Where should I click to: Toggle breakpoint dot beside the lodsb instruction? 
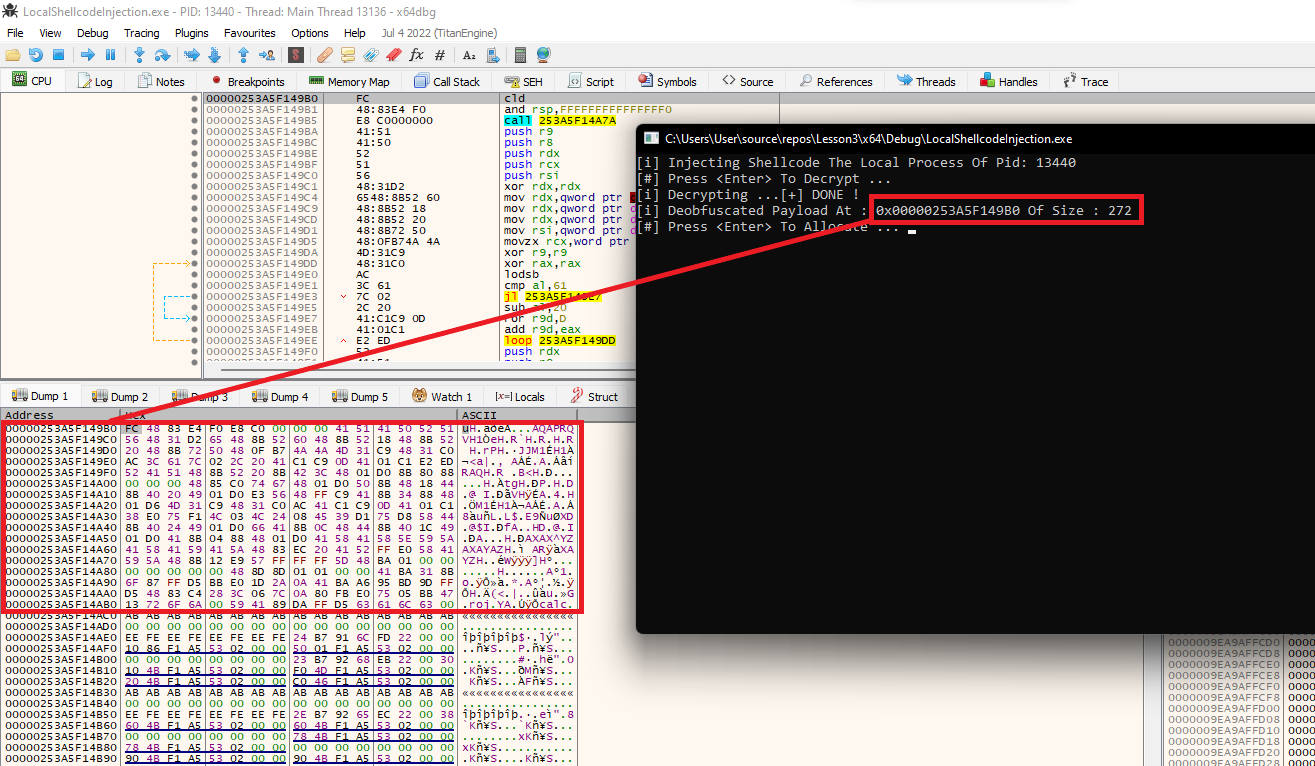pyautogui.click(x=194, y=274)
